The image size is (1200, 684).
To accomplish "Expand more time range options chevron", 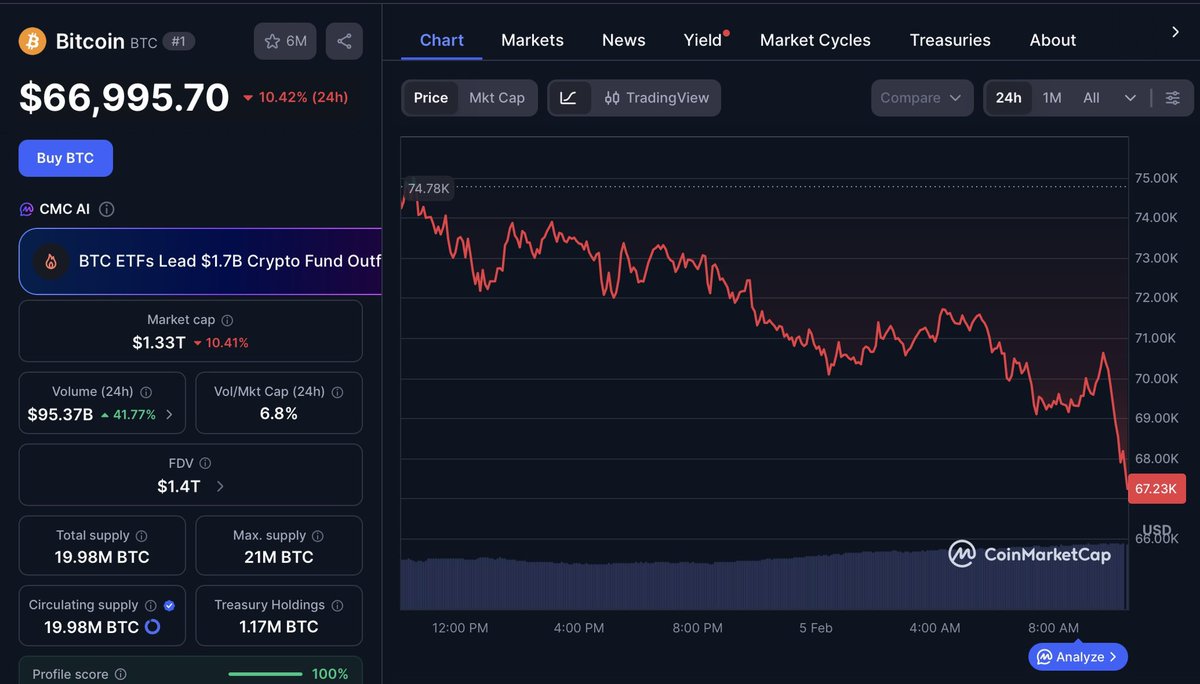I will 1130,98.
